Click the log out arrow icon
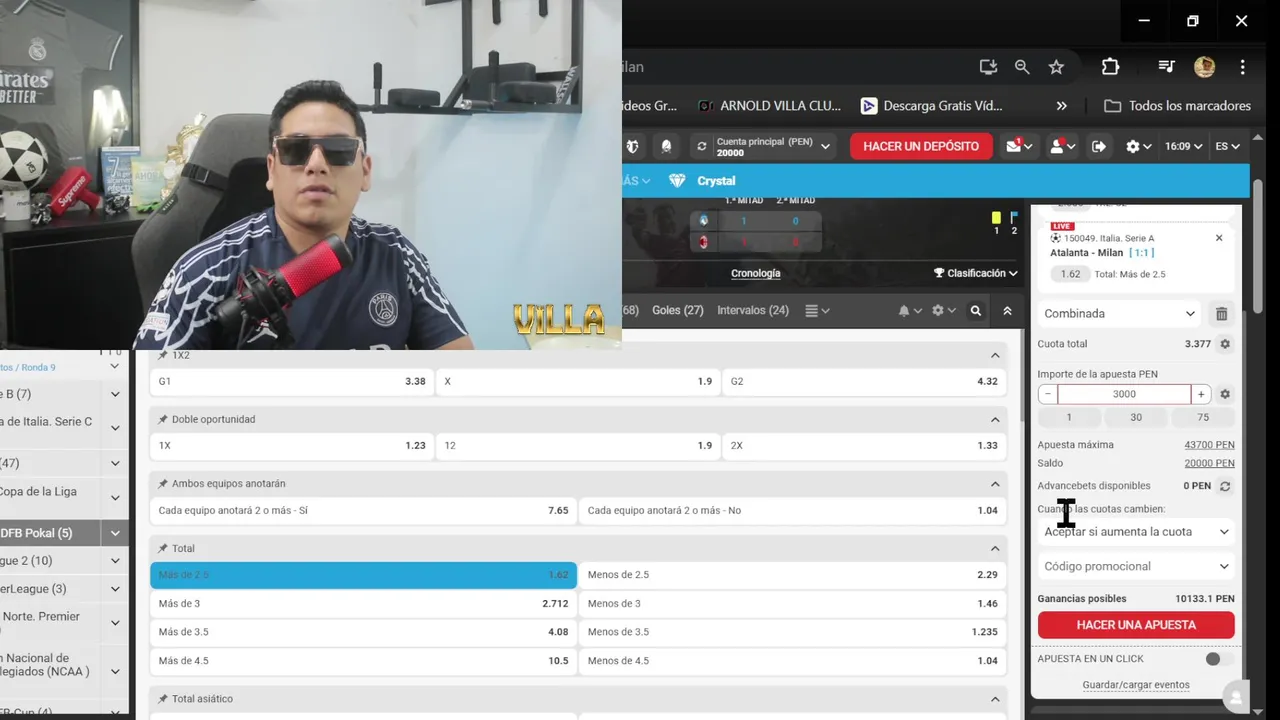Image resolution: width=1280 pixels, height=720 pixels. (1099, 146)
